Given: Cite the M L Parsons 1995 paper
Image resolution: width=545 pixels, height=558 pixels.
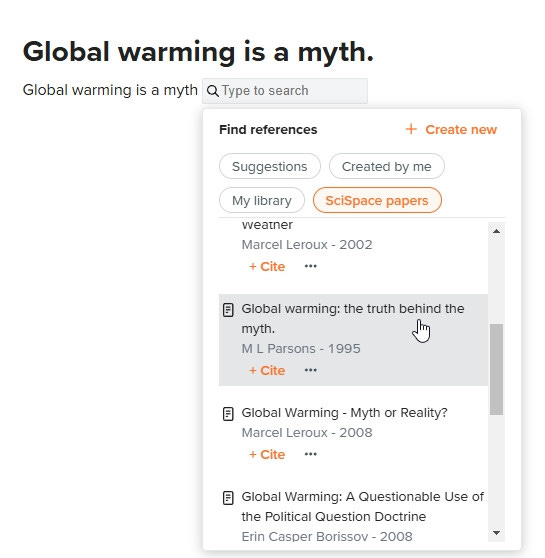Looking at the screenshot, I should (267, 370).
